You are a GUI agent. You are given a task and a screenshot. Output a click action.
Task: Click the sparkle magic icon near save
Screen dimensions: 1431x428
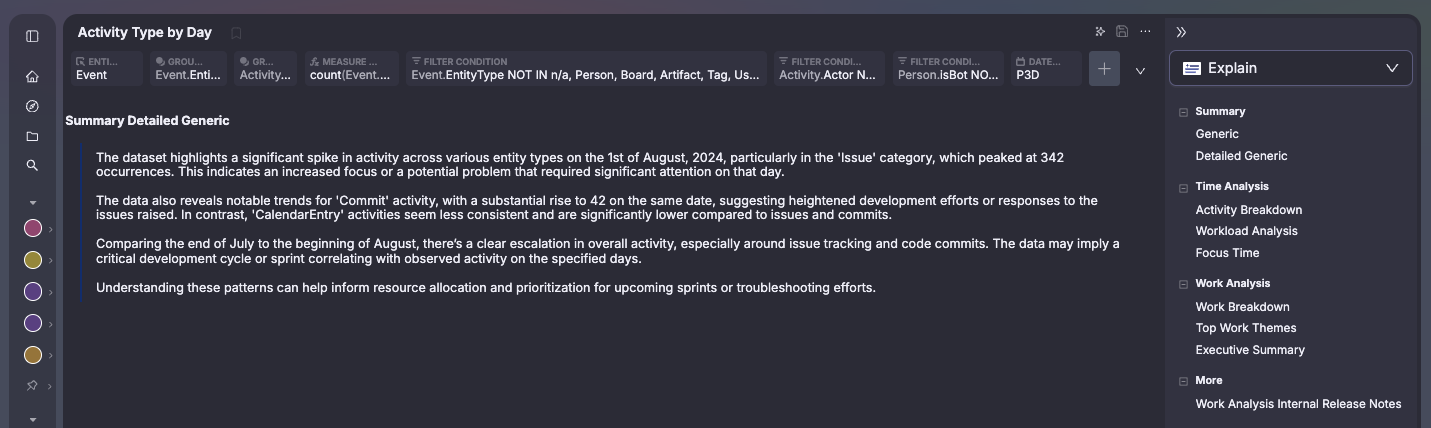(x=1100, y=32)
